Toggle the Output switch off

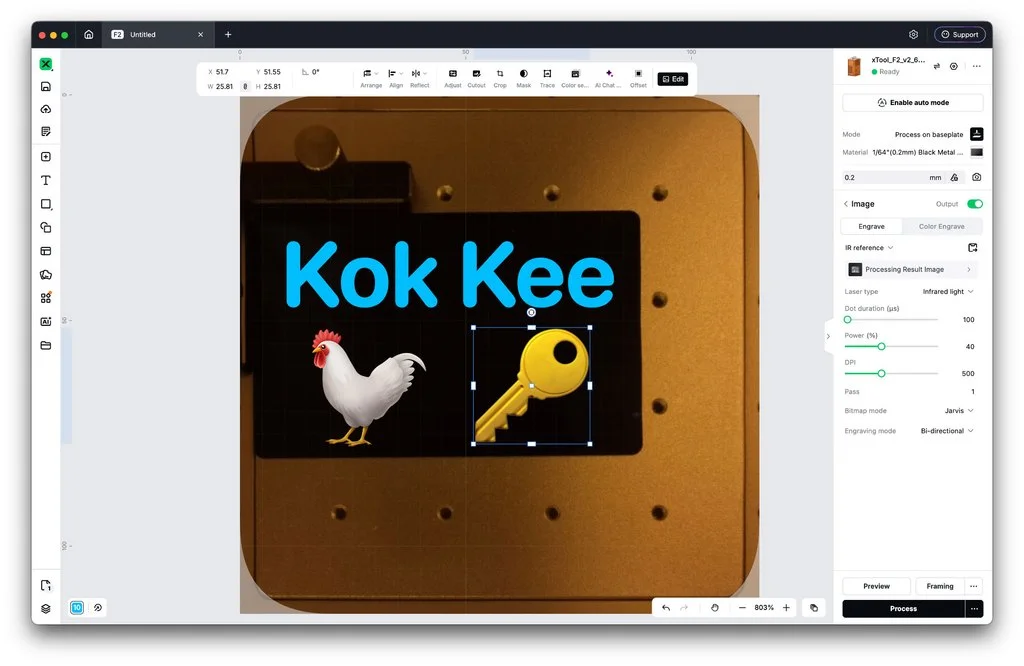(974, 204)
